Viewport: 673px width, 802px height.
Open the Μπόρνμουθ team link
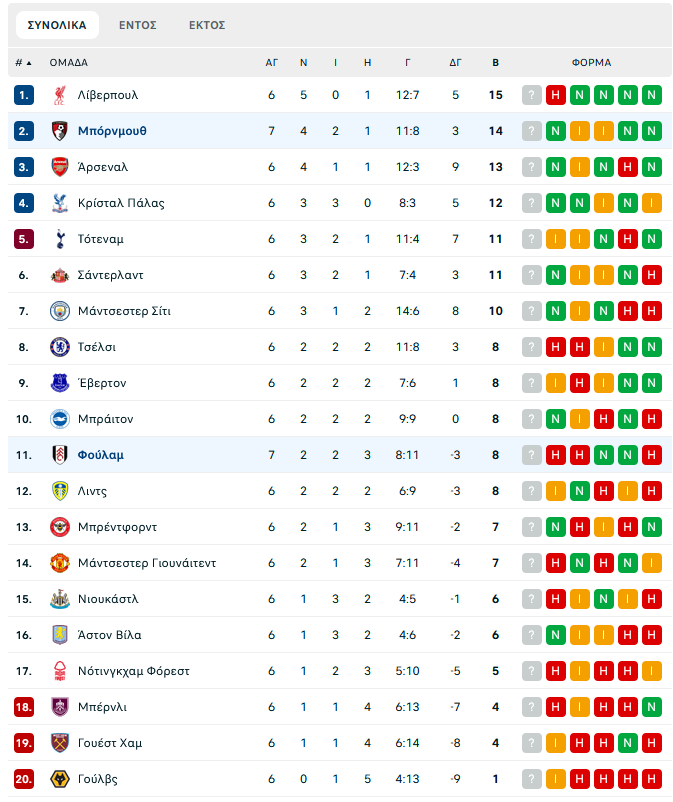point(112,131)
